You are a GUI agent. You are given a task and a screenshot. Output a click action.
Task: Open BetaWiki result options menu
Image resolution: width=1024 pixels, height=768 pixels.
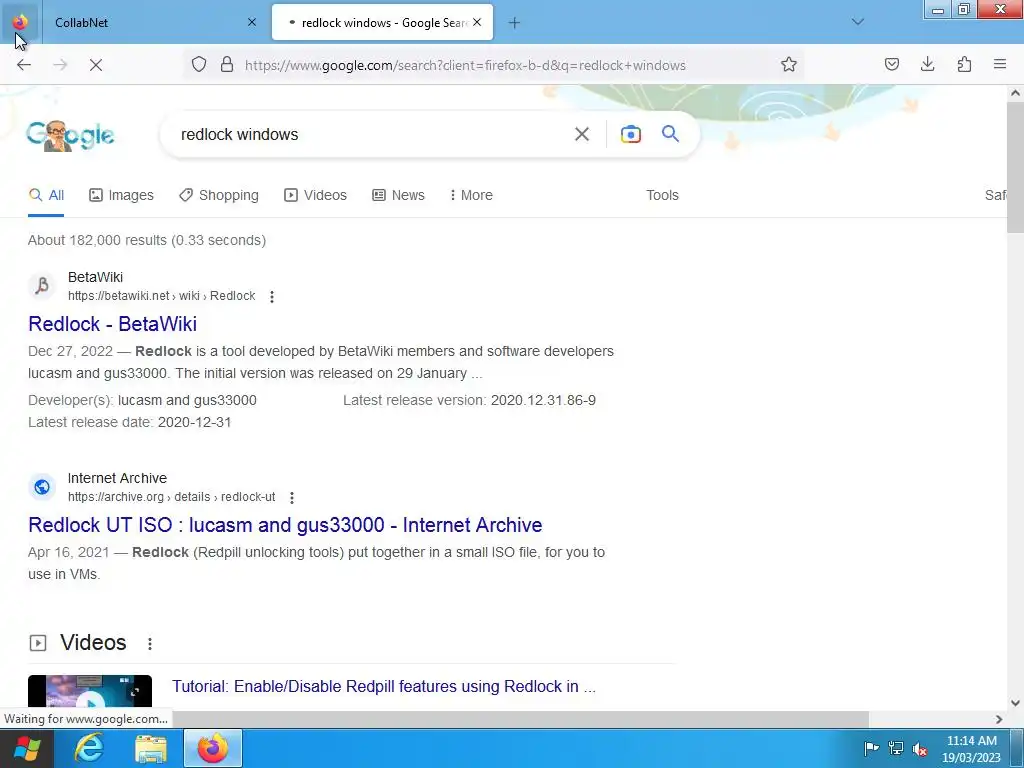[272, 296]
